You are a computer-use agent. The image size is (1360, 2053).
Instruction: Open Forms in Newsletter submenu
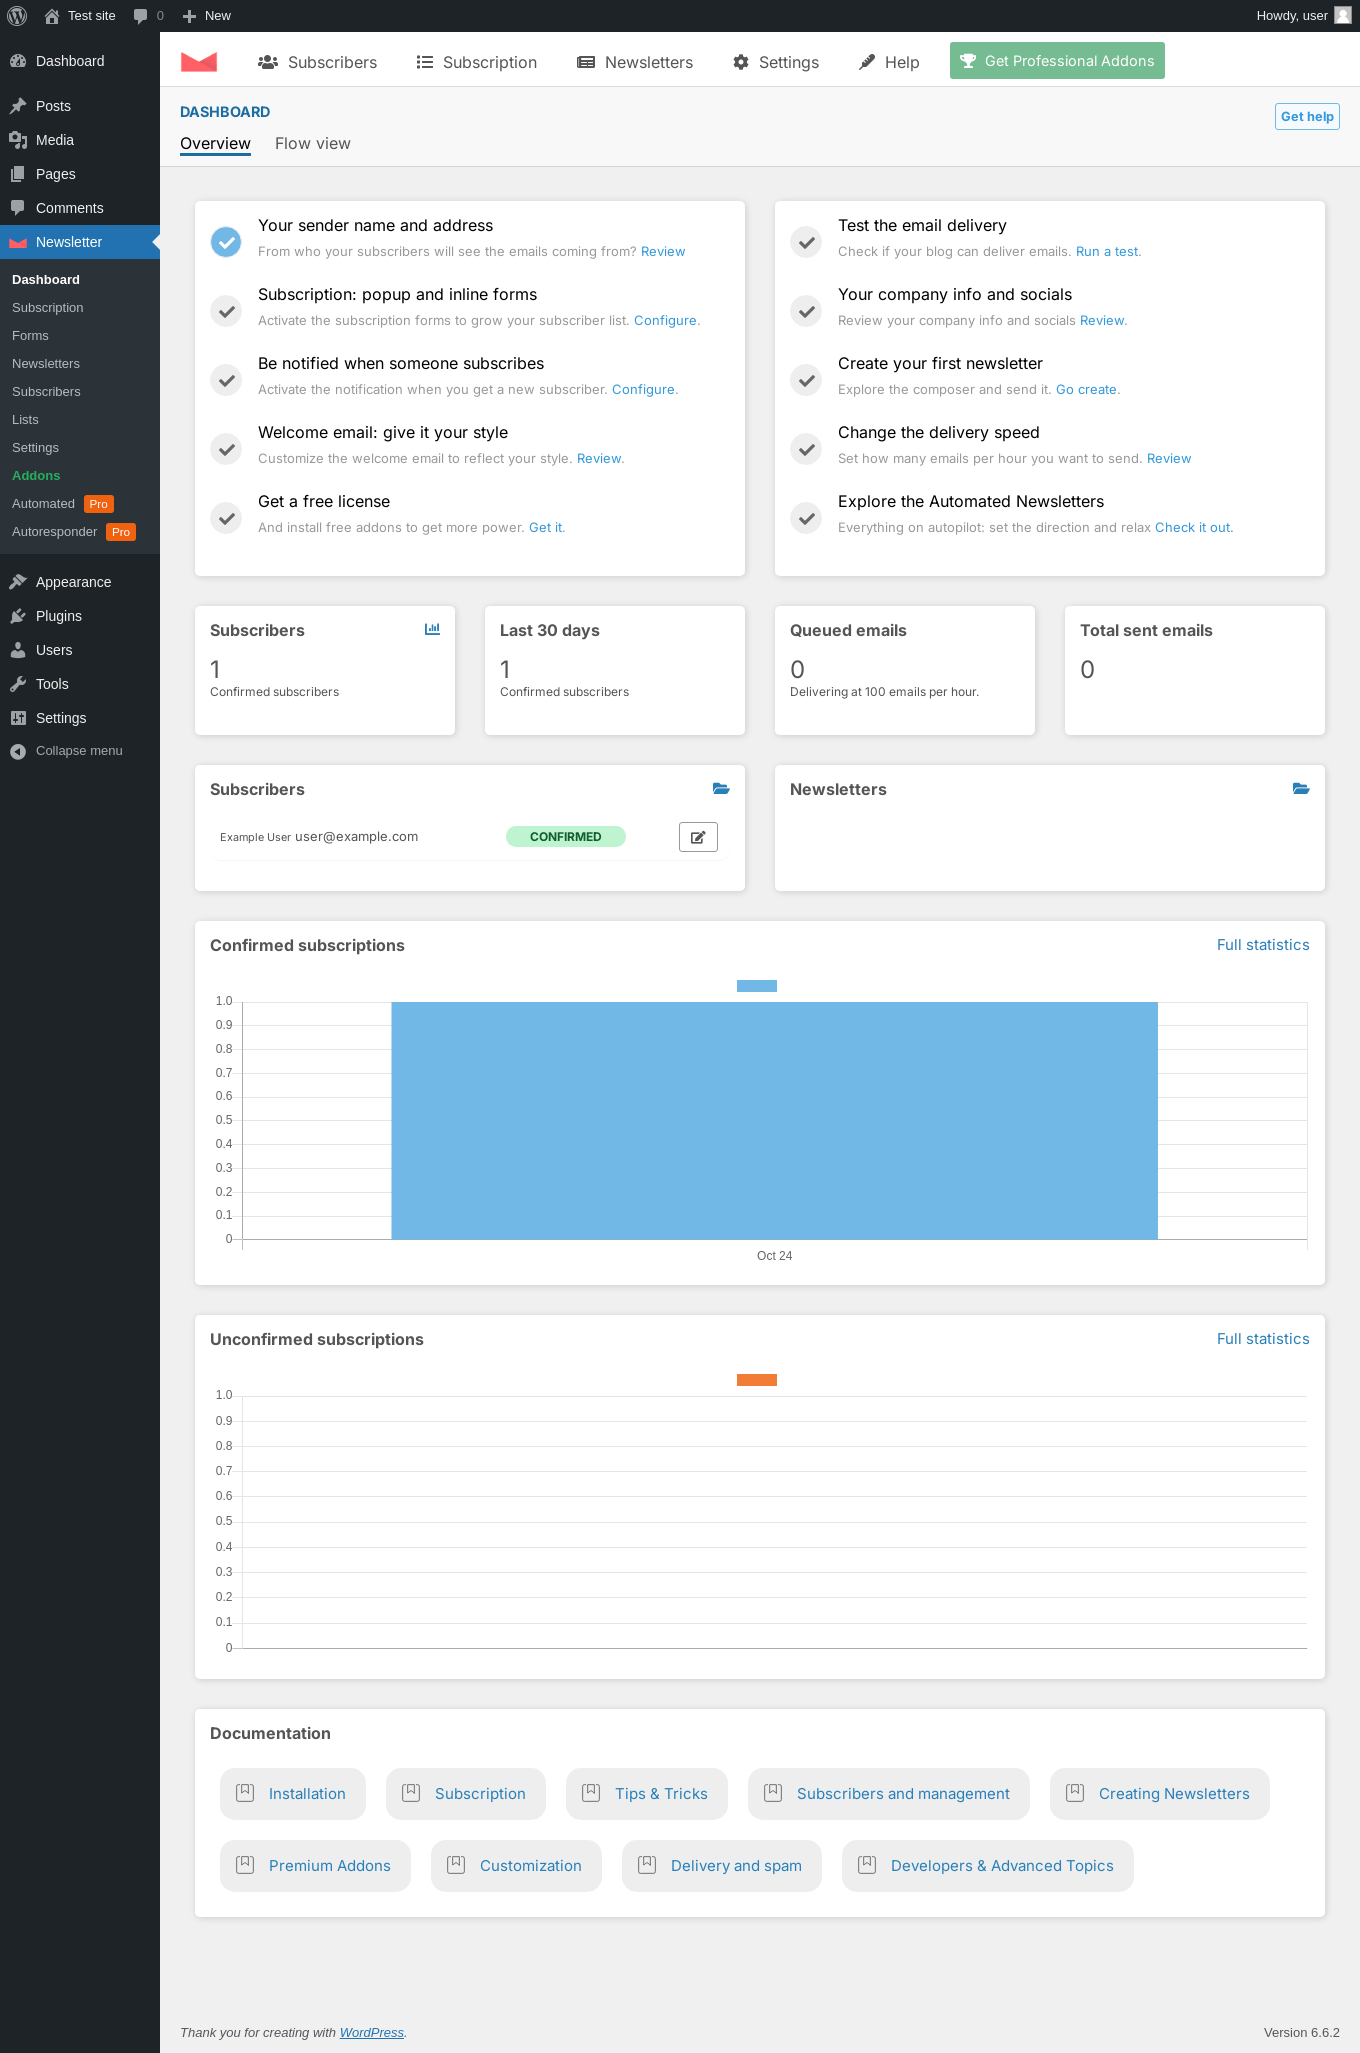(x=30, y=336)
